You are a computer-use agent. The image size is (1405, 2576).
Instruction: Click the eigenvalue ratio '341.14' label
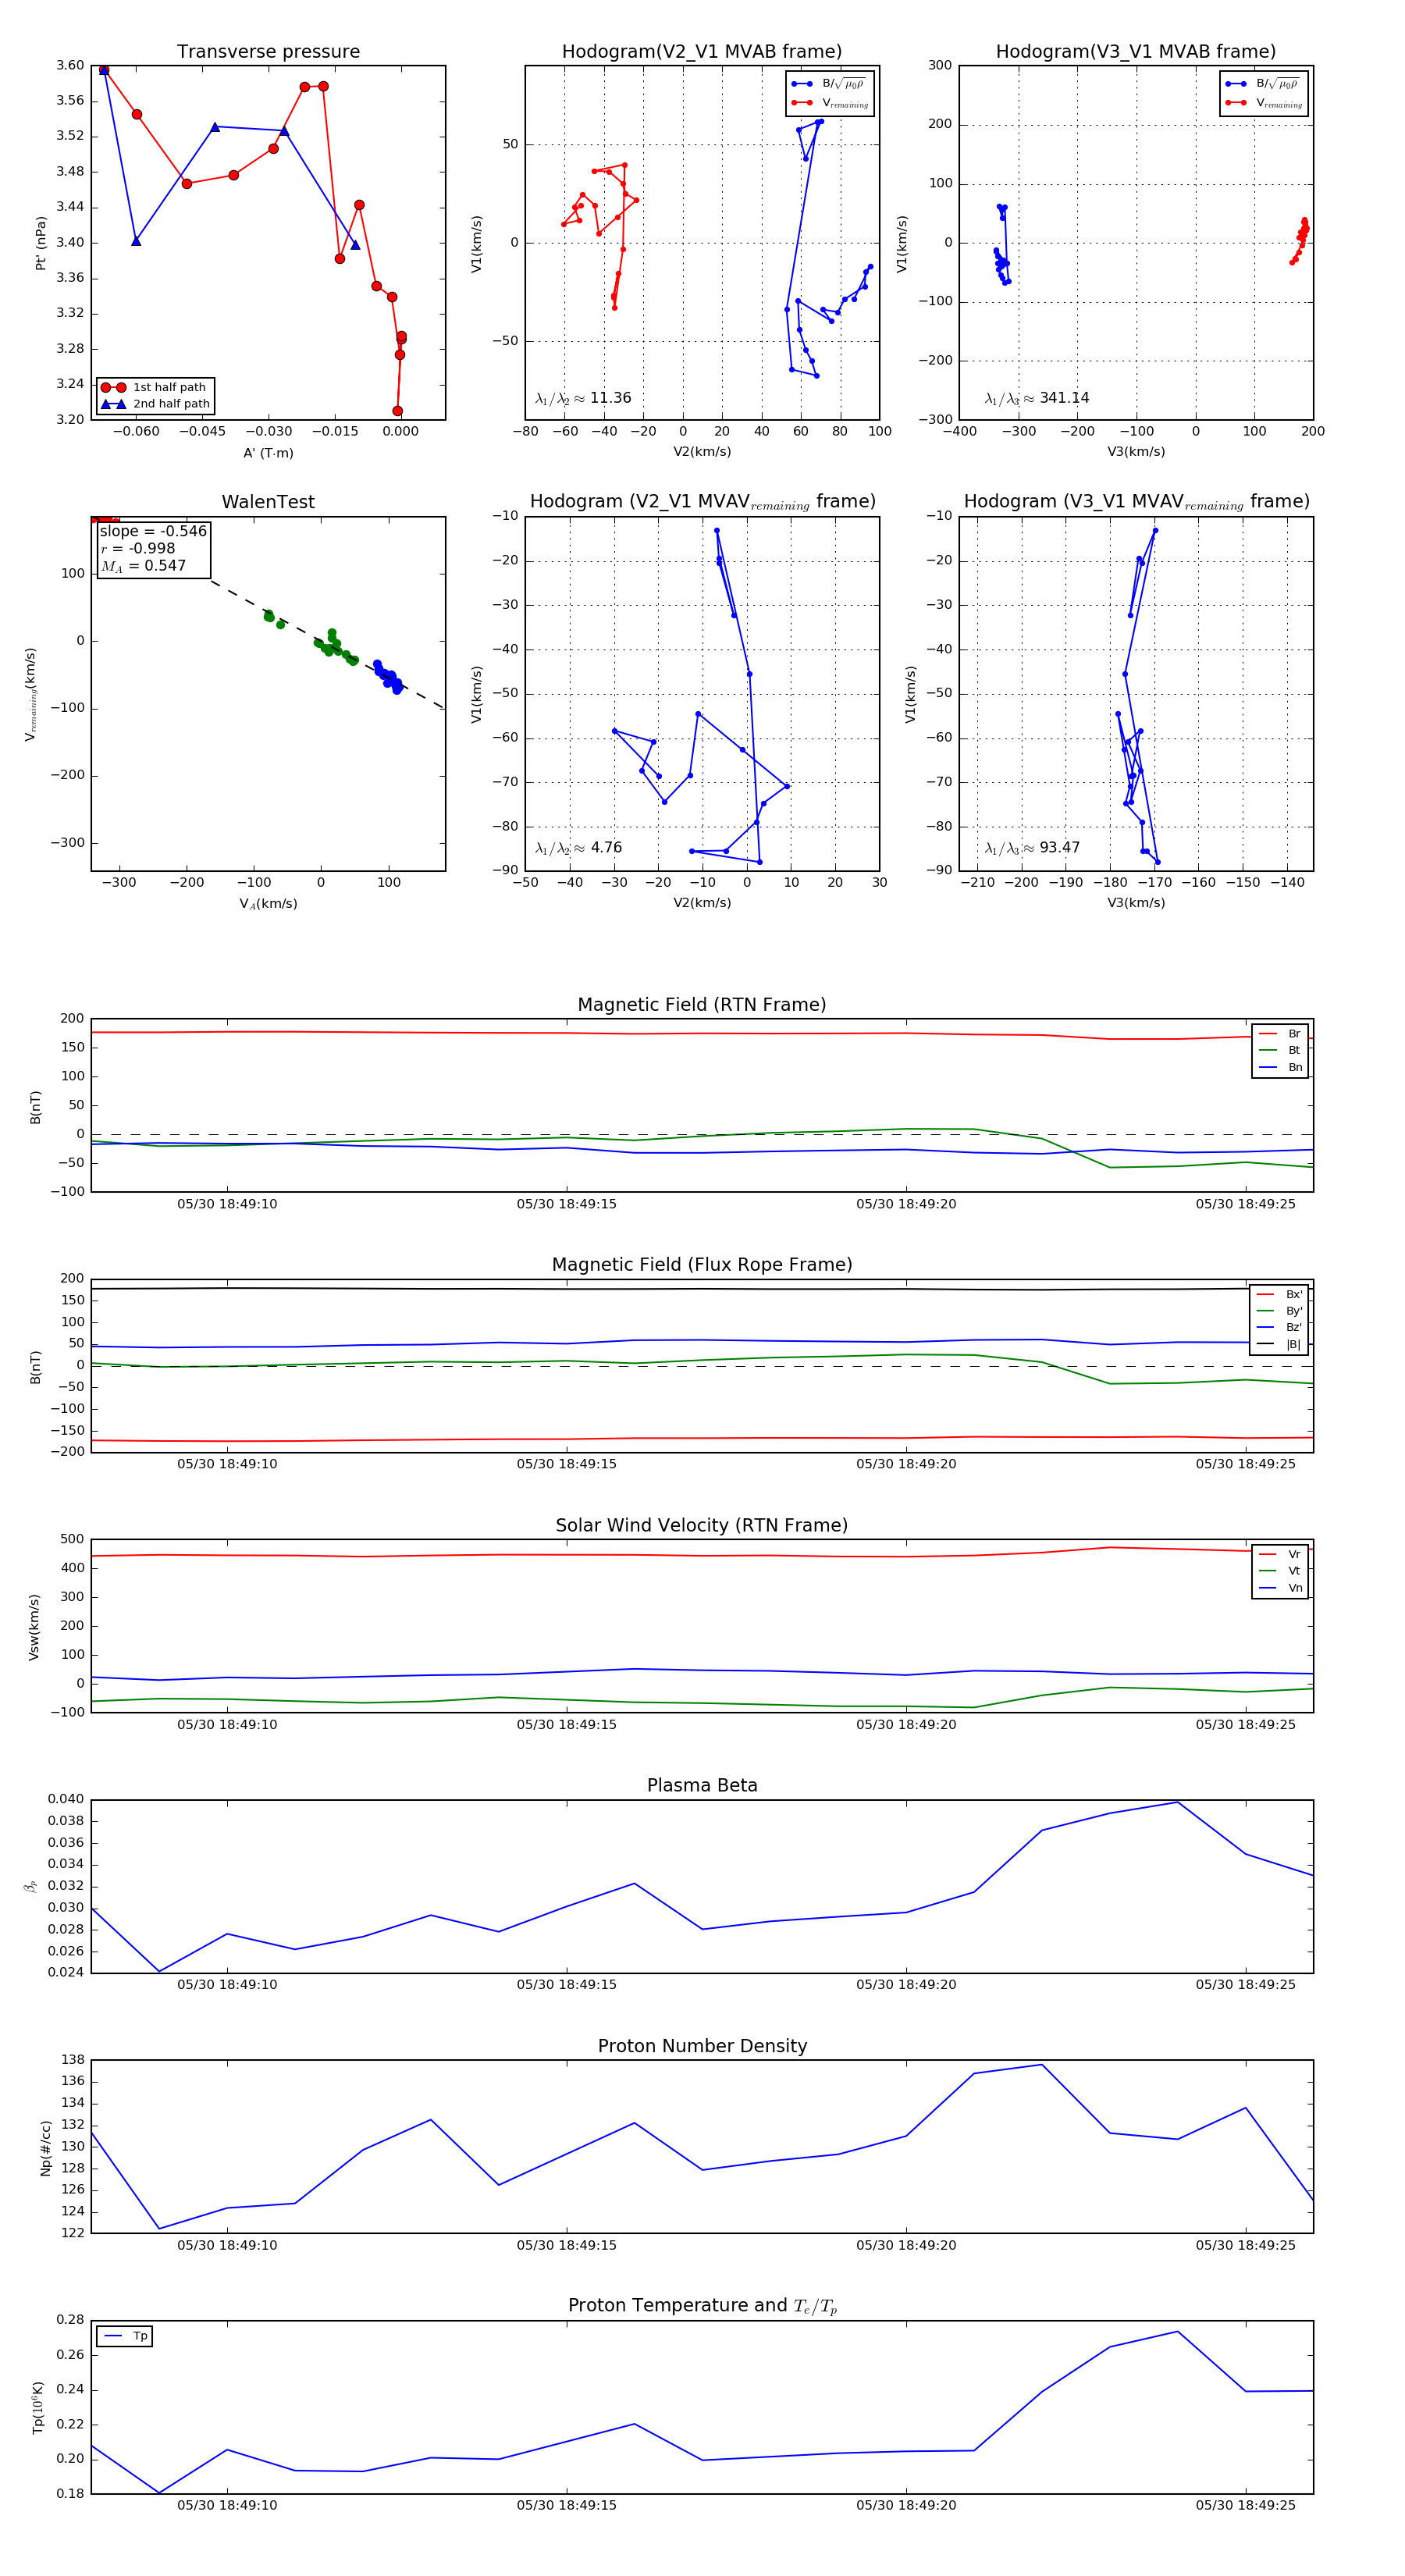click(1037, 398)
